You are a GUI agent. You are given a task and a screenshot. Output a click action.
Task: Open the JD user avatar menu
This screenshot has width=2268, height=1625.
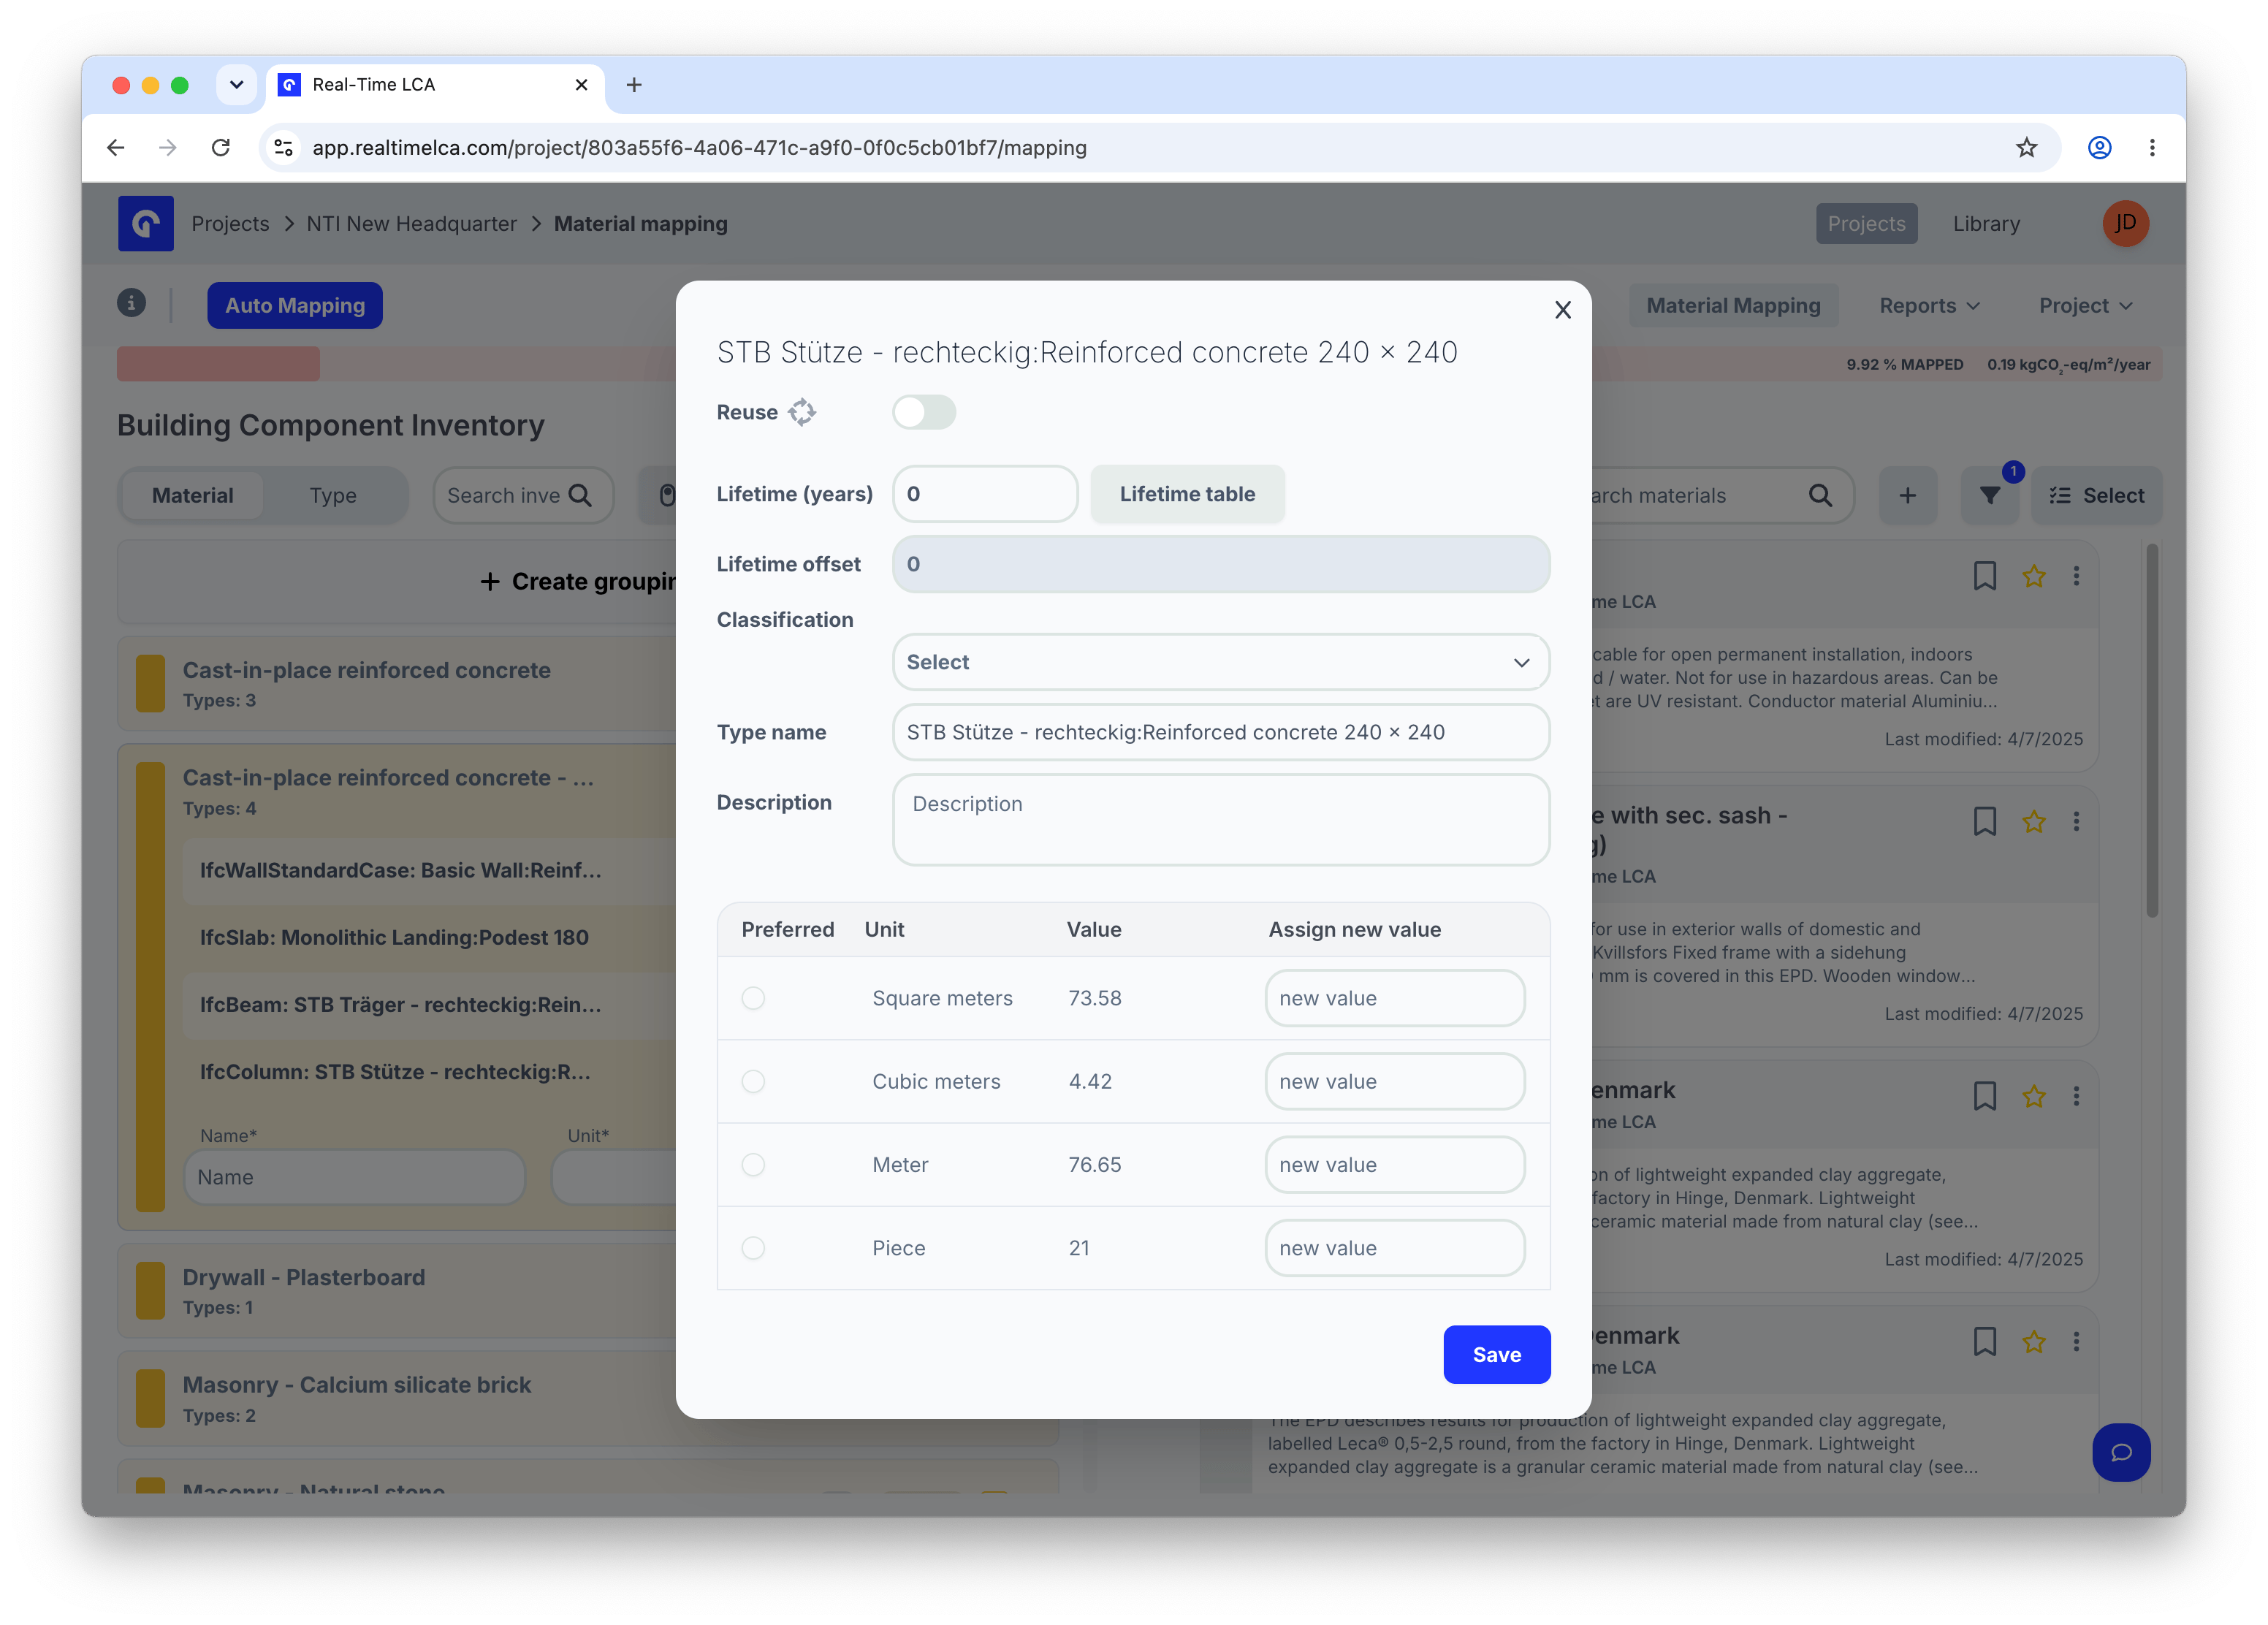coord(2125,223)
